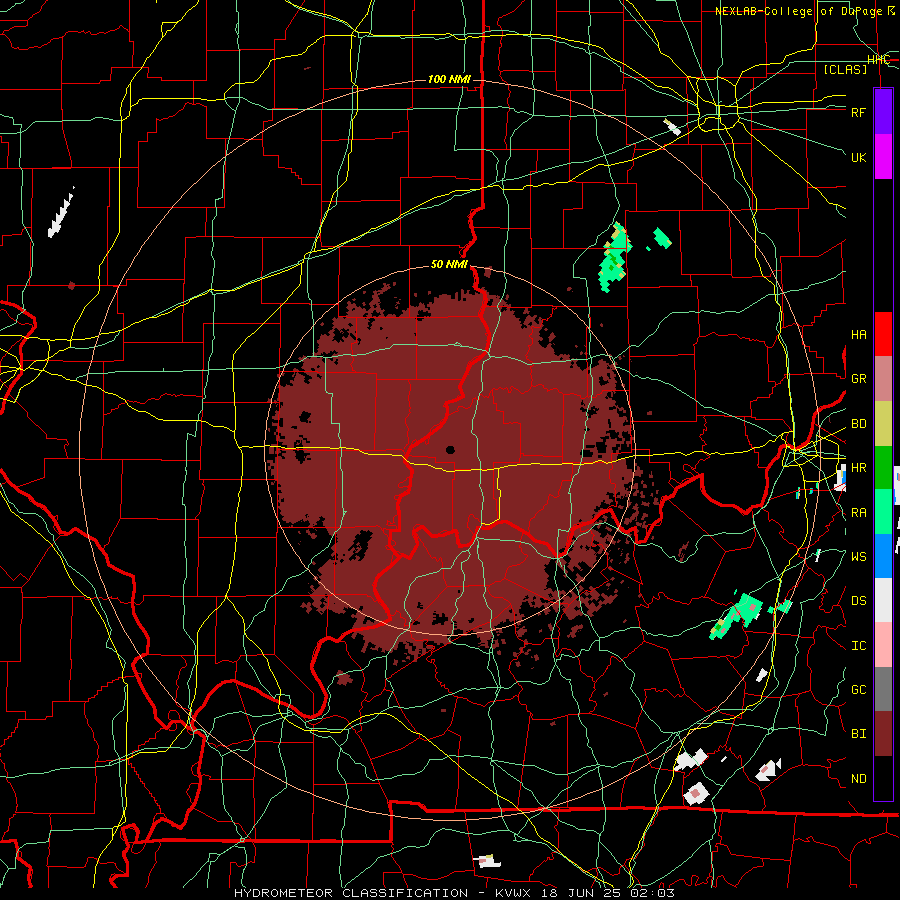
Task: Click the 'HHC' product code text
Action: pyautogui.click(x=878, y=60)
